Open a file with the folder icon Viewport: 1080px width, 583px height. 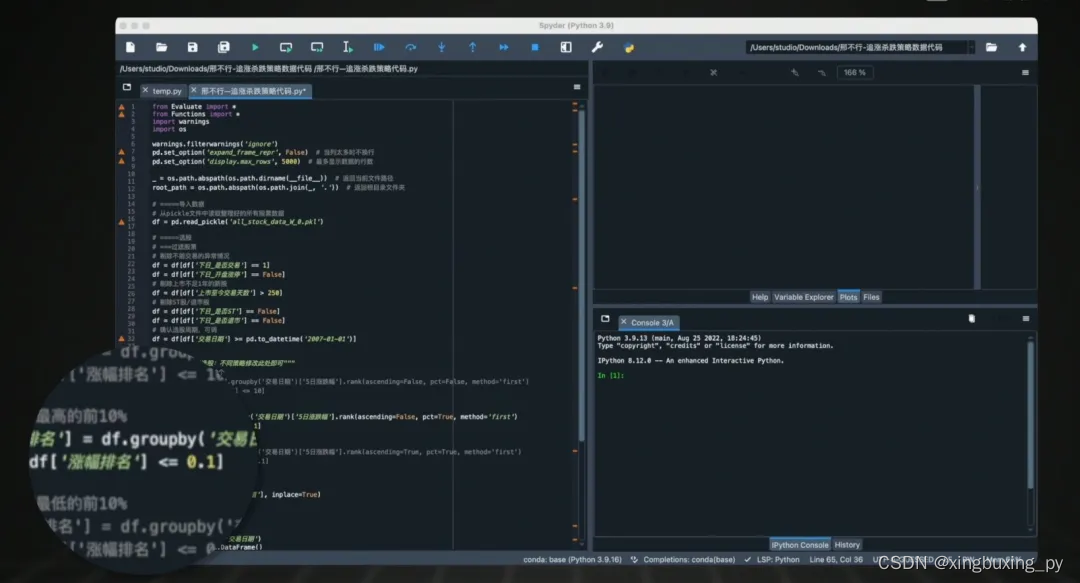point(161,47)
